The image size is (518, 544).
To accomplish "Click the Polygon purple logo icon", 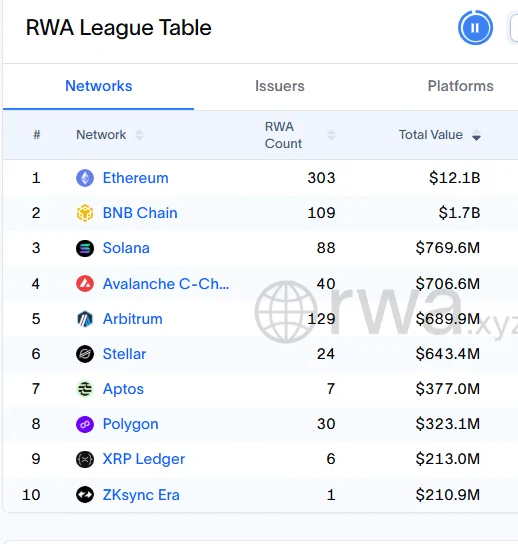I will pos(85,424).
